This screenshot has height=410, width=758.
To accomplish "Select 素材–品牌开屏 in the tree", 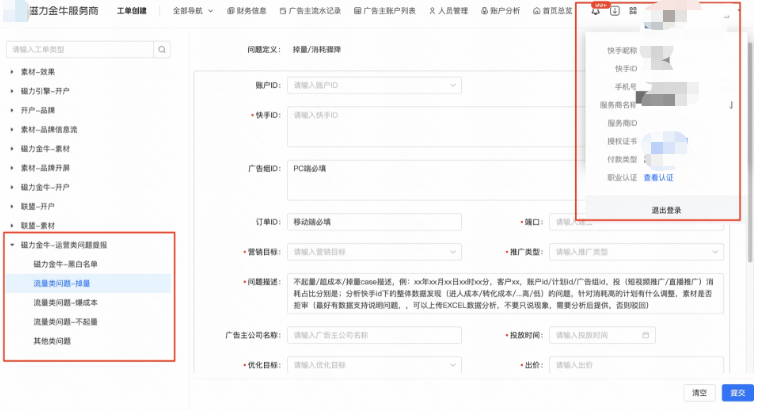I will point(45,168).
